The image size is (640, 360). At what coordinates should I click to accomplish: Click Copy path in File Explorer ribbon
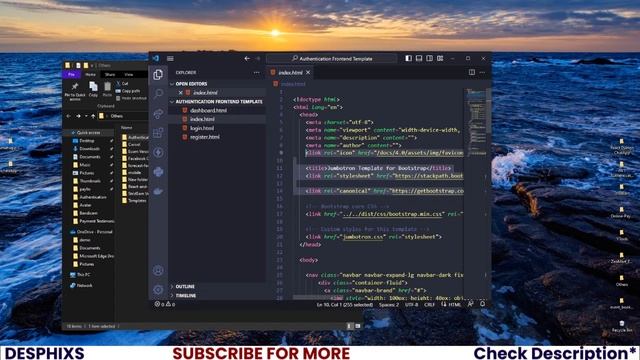pyautogui.click(x=128, y=91)
